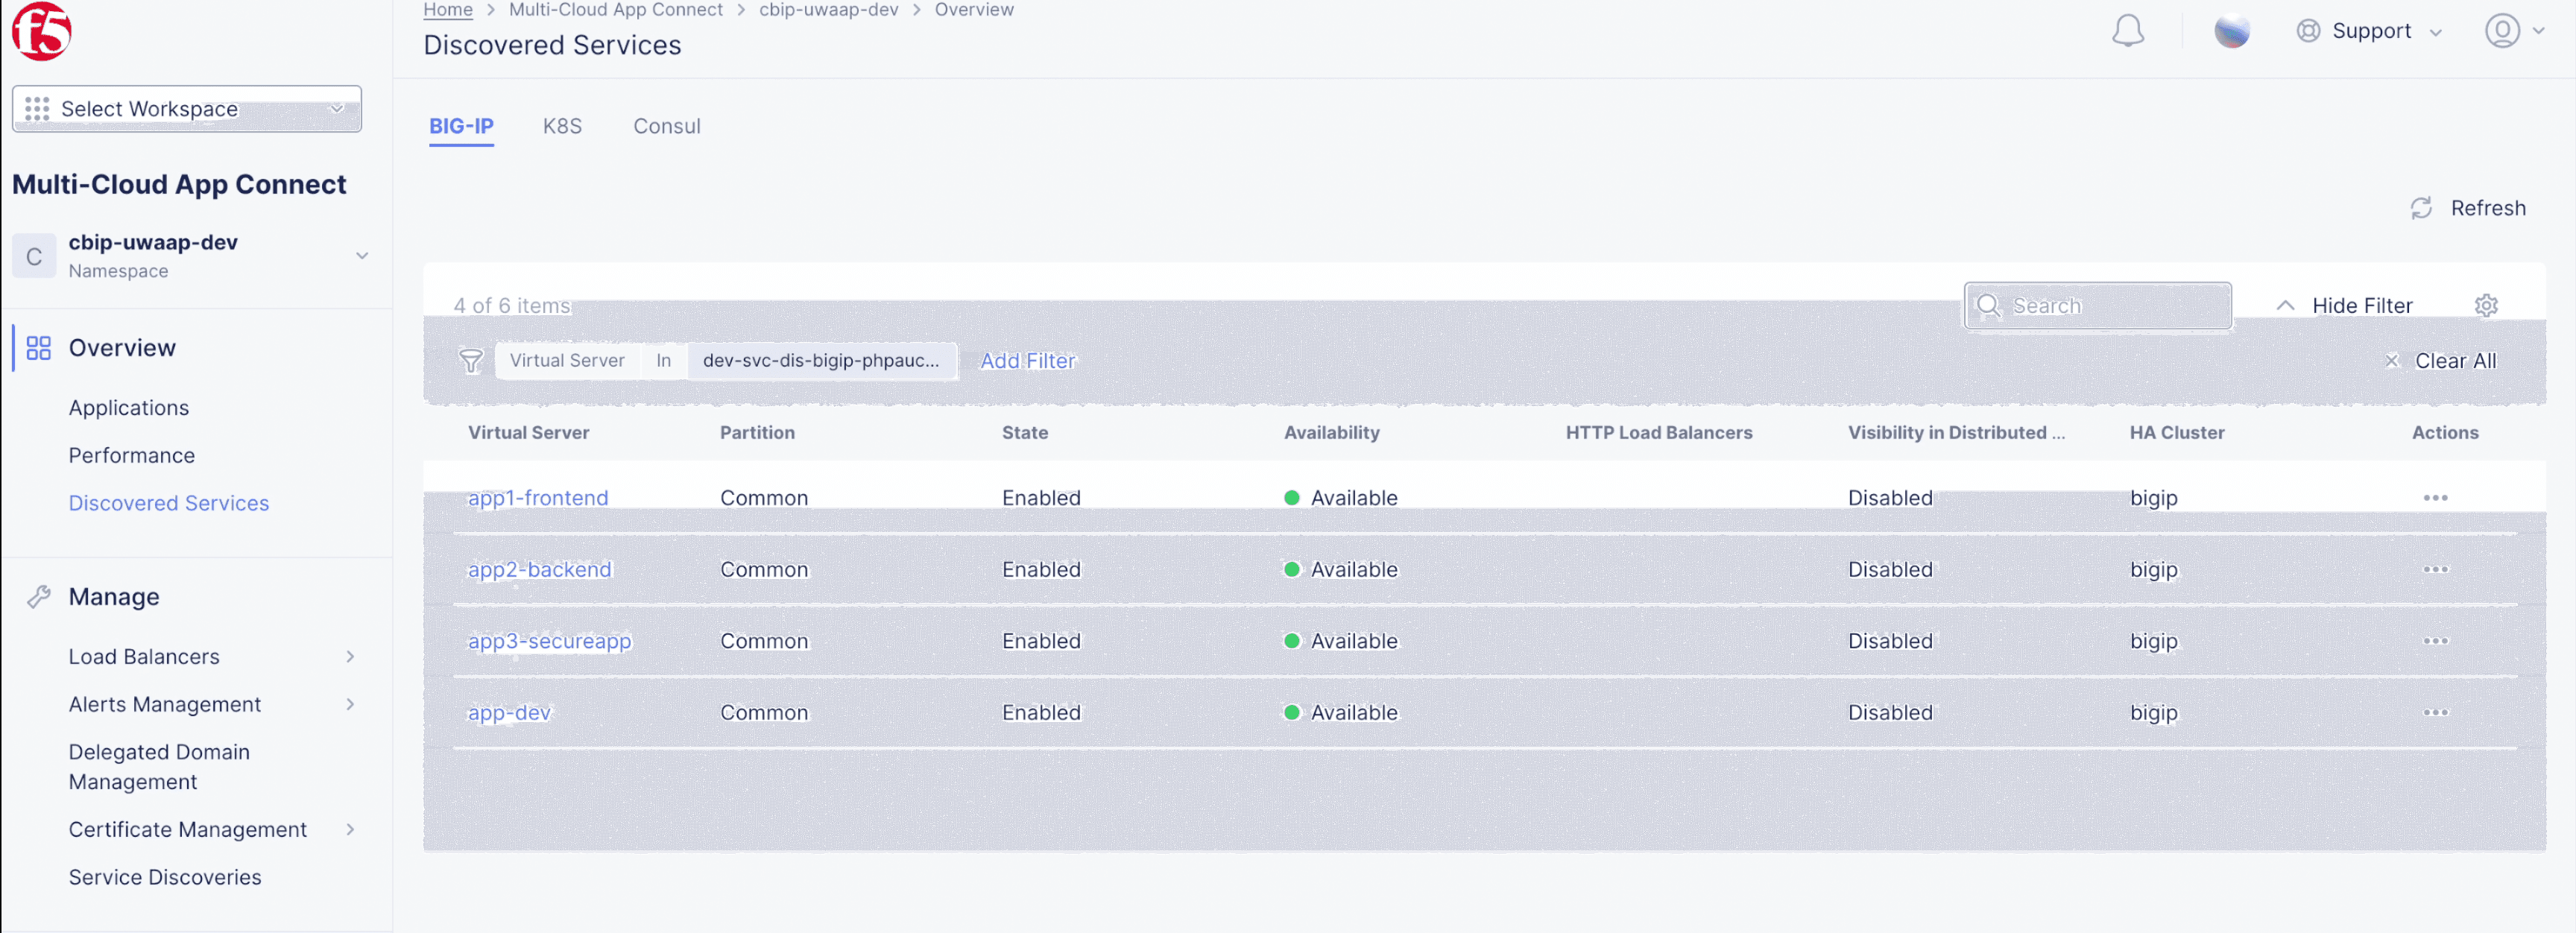Image resolution: width=2576 pixels, height=933 pixels.
Task: Sort by Partition column header
Action: [757, 433]
